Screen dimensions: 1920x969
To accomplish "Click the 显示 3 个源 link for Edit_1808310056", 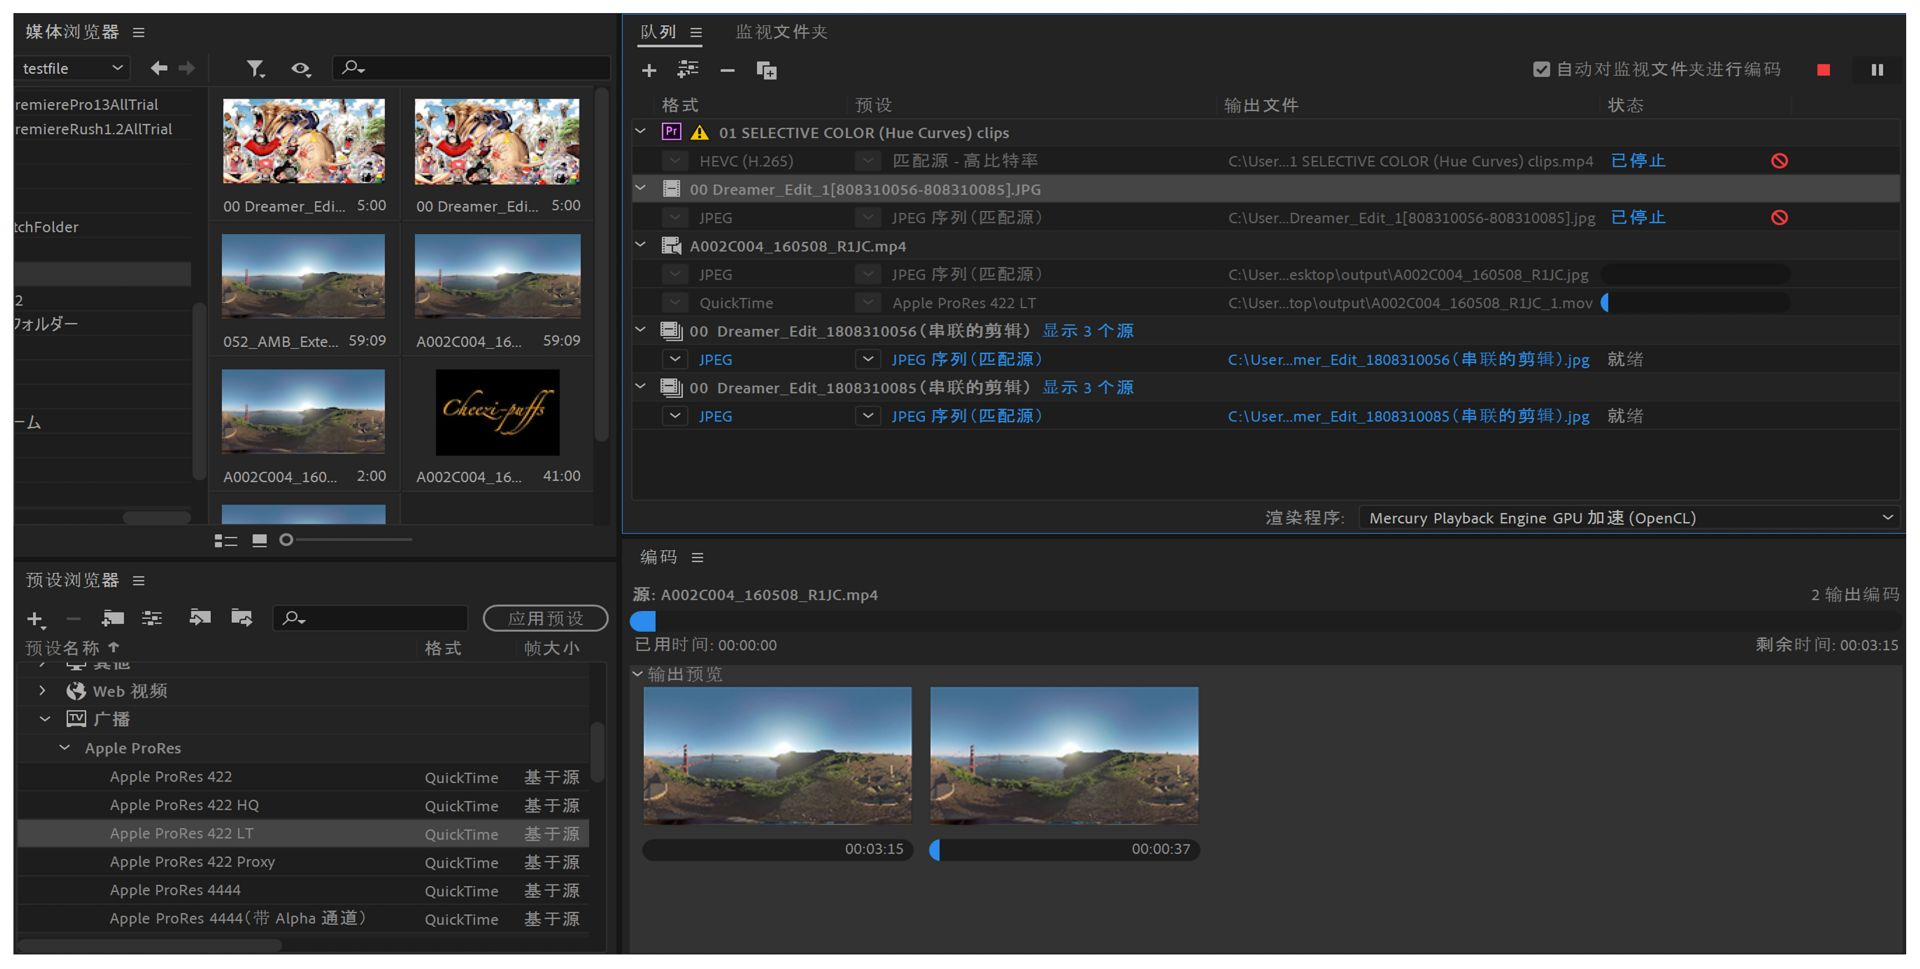I will click(x=1088, y=331).
